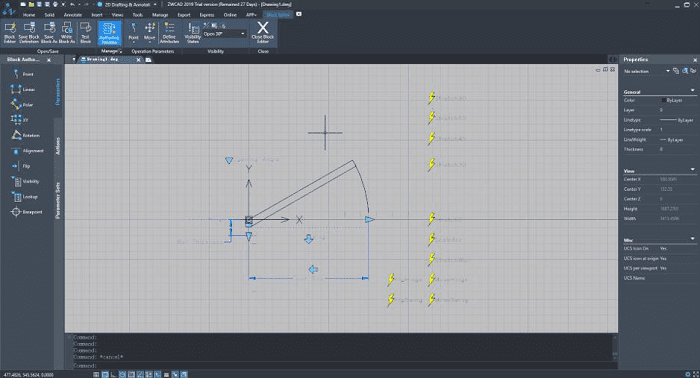Screen dimensions: 700x378
Task: Select Rotation parameter in authoring palette
Action: pyautogui.click(x=26, y=135)
